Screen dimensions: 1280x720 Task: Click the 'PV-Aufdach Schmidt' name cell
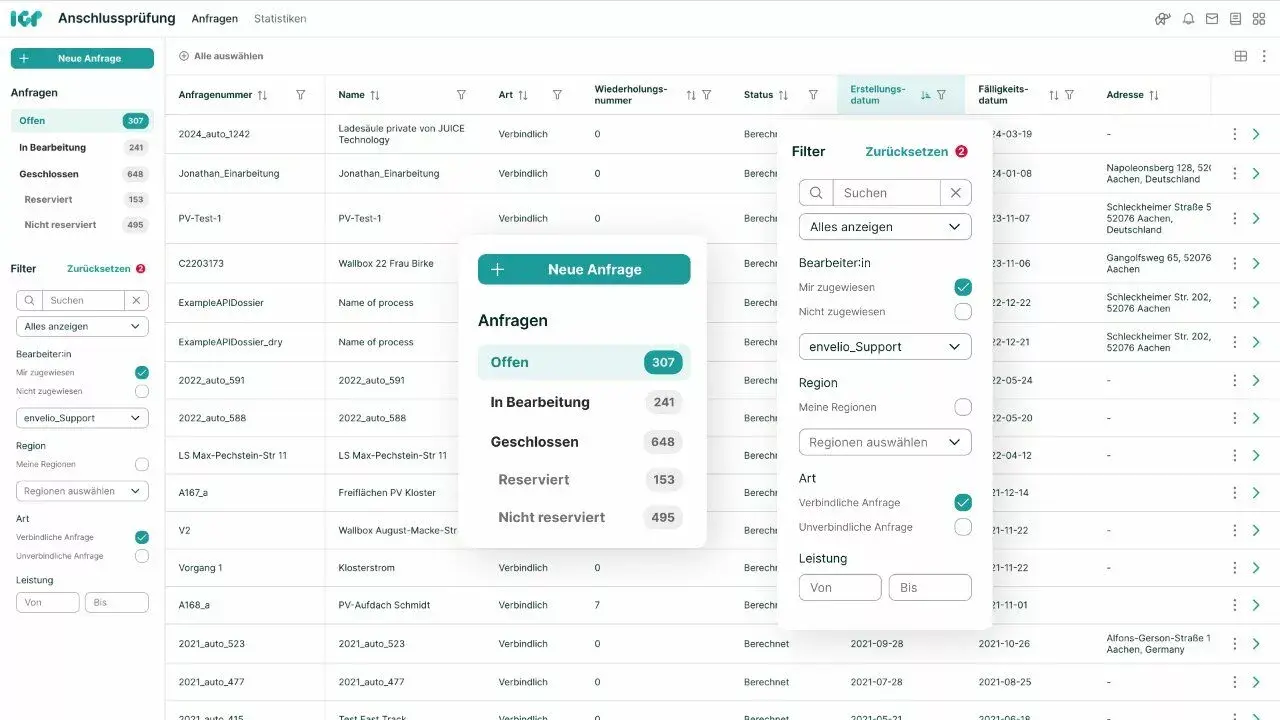click(384, 606)
